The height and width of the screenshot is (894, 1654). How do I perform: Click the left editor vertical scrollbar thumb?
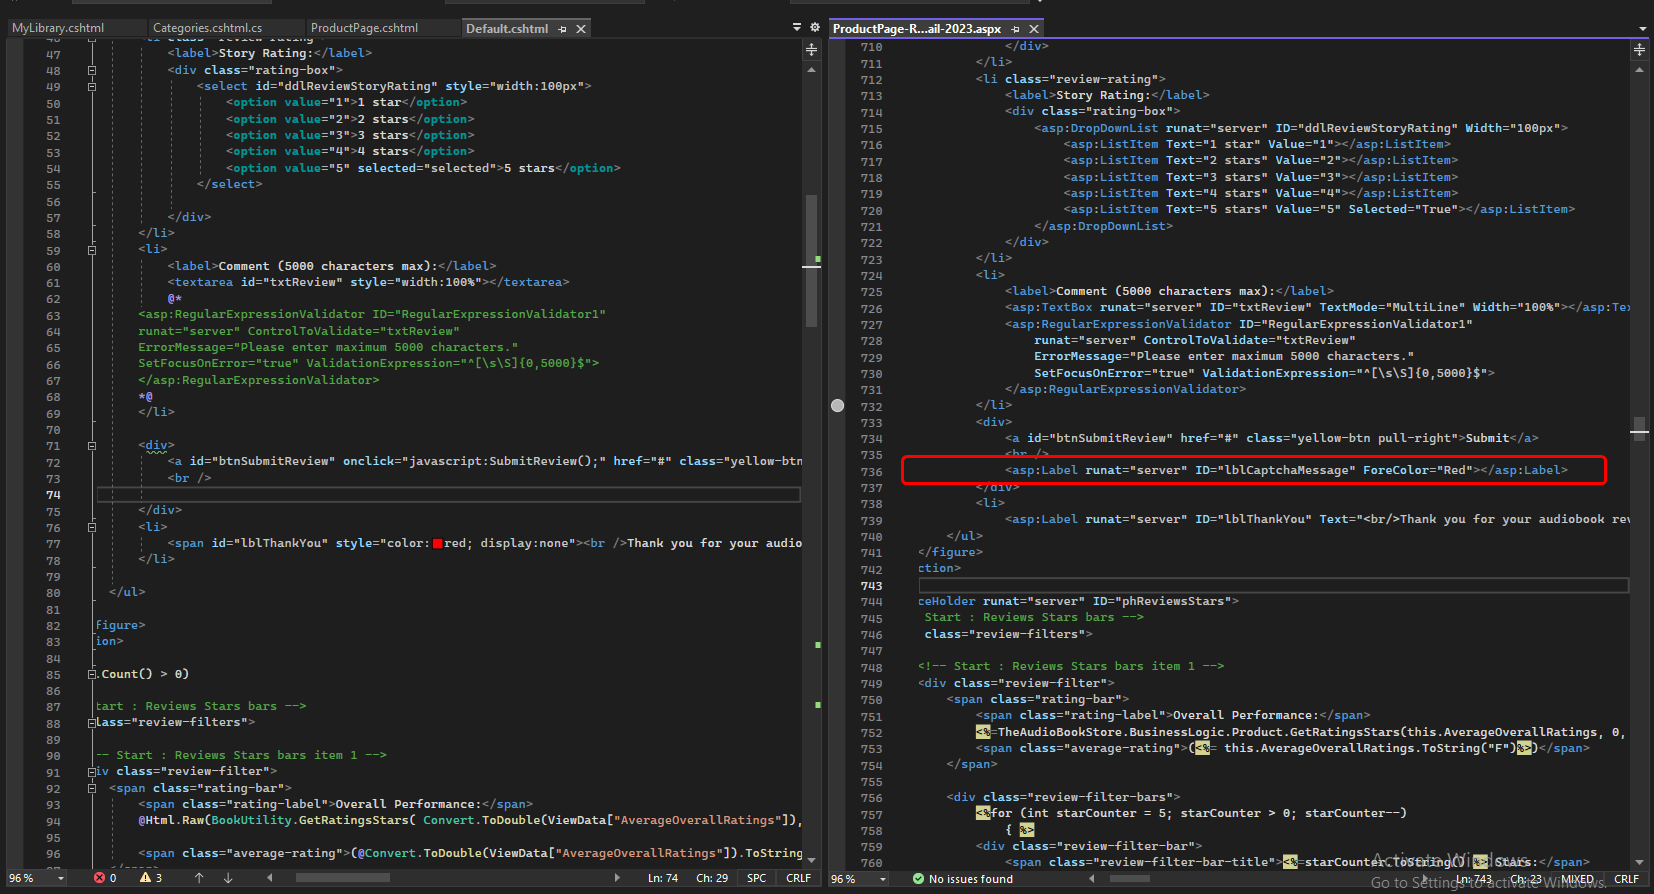pyautogui.click(x=811, y=260)
